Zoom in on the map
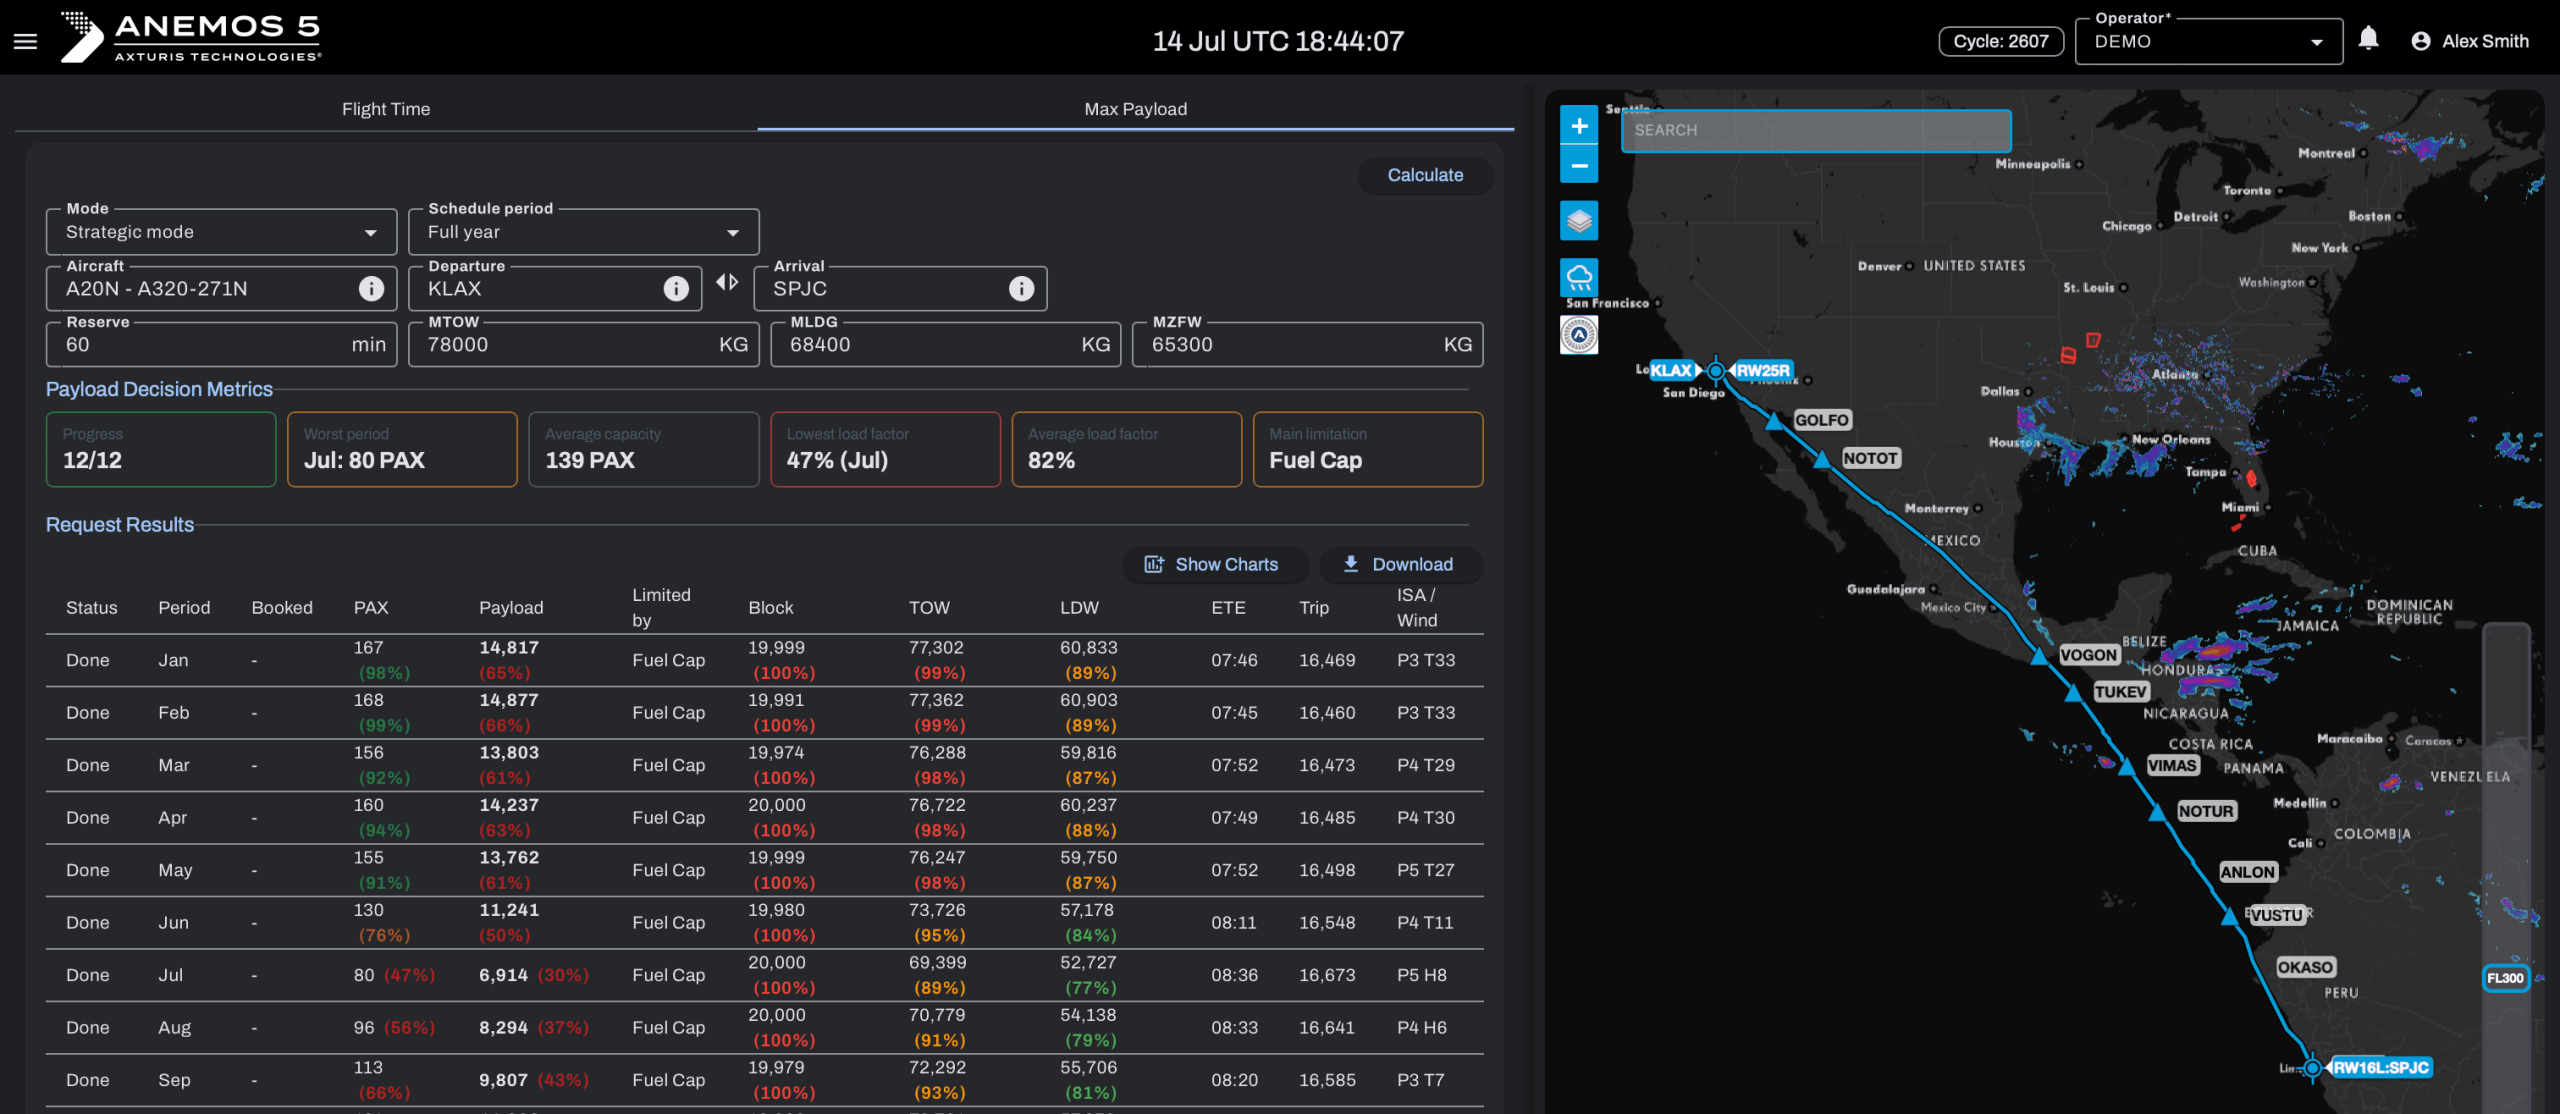The image size is (2560, 1114). click(x=1579, y=126)
